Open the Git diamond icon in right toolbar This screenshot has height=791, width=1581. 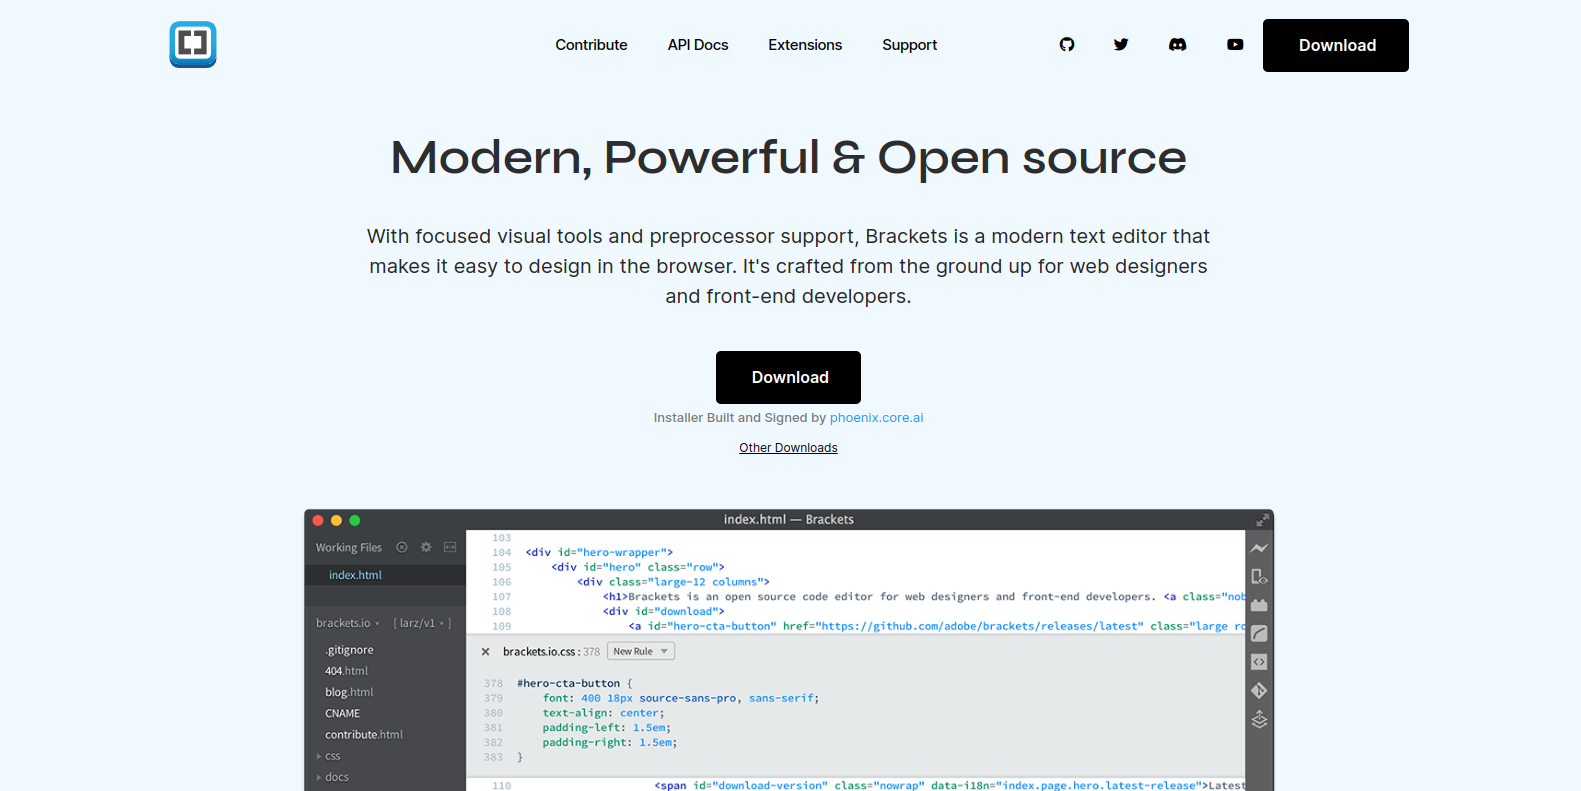(1259, 690)
